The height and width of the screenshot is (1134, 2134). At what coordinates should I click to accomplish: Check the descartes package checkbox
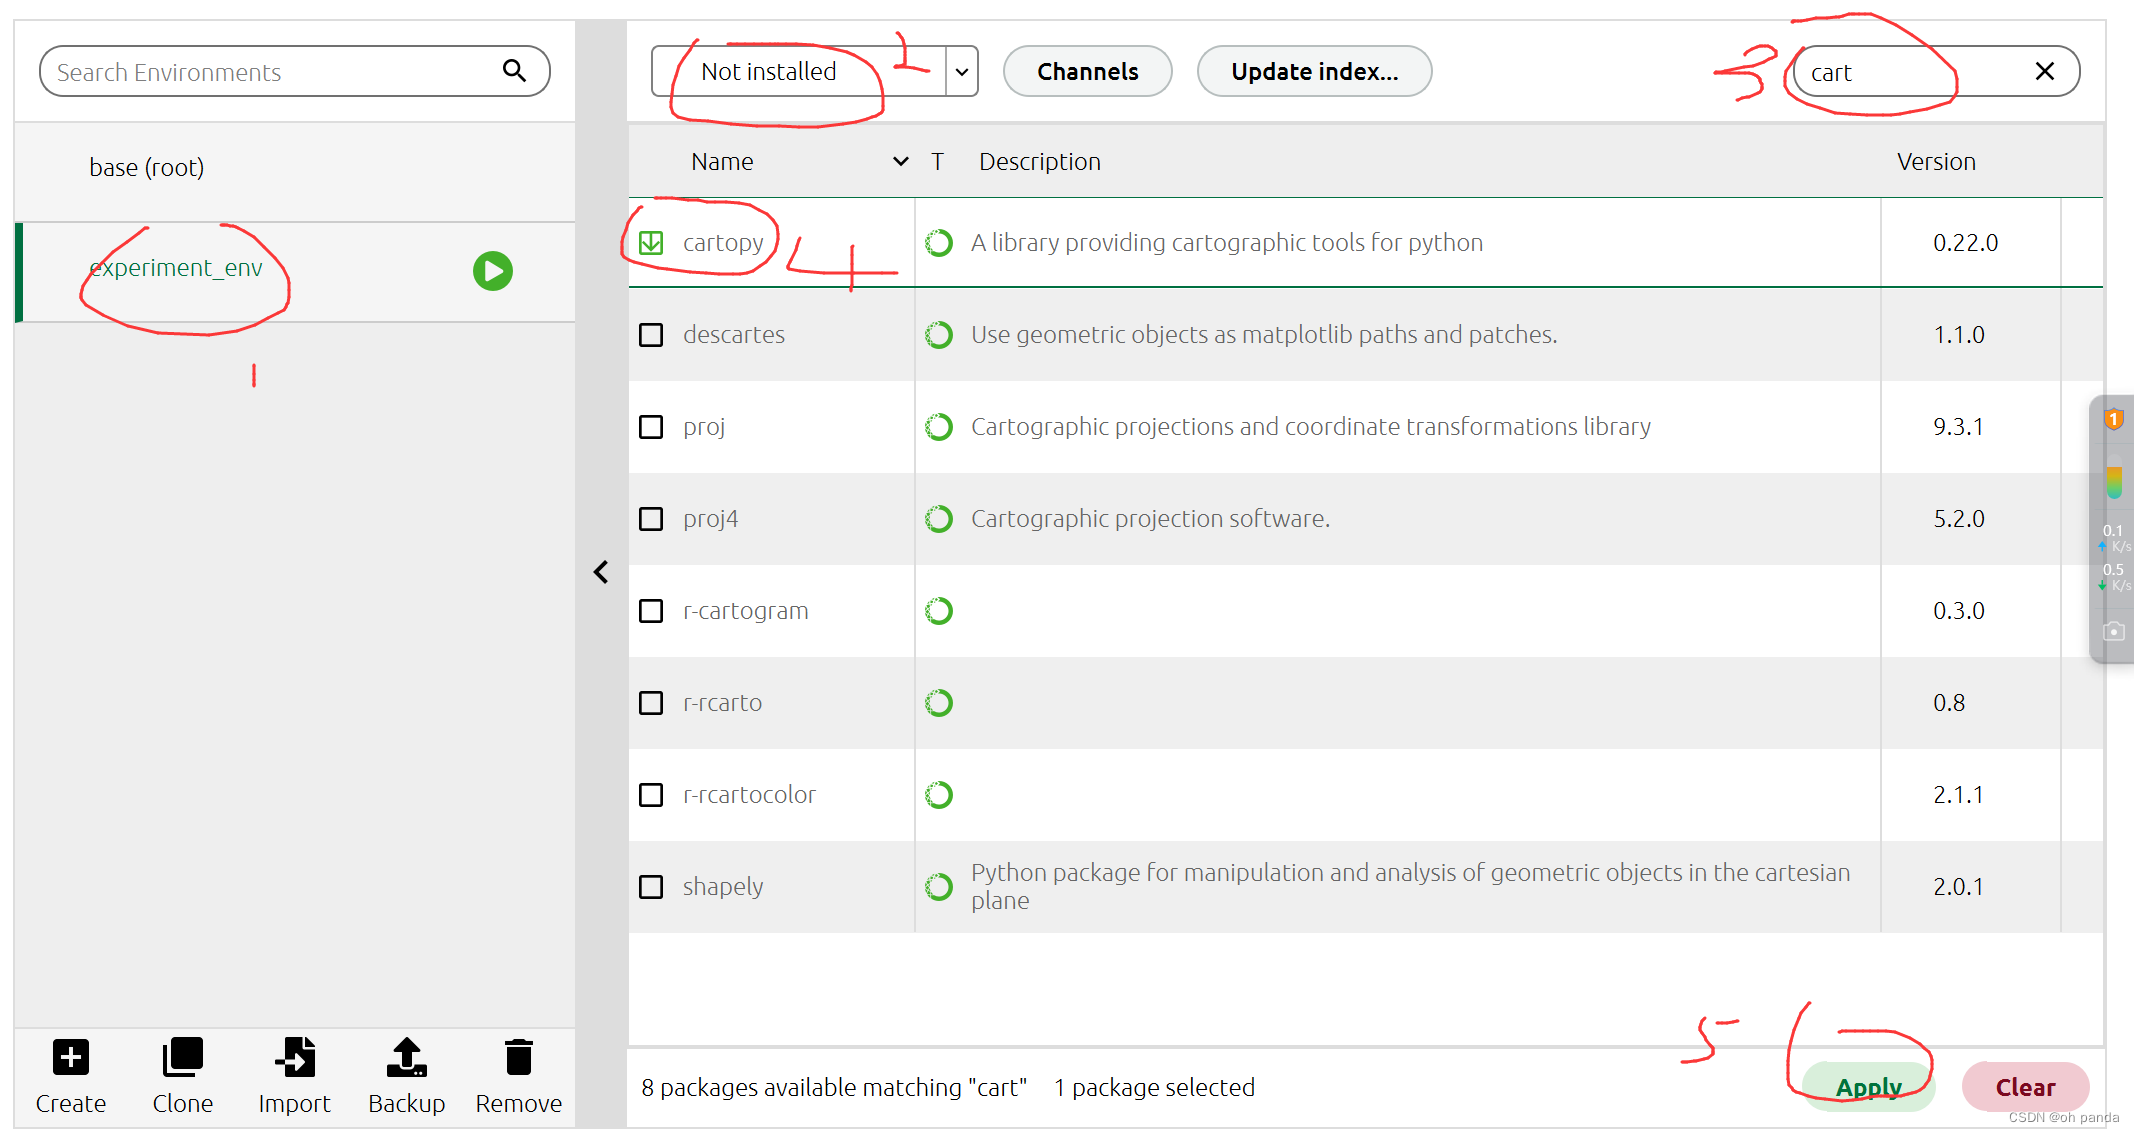click(651, 335)
